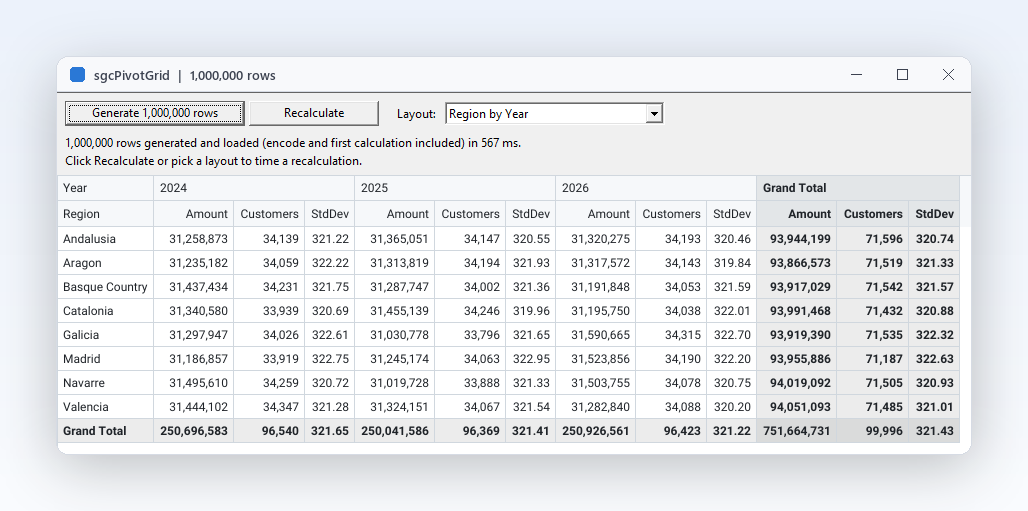Select the Aragon row header
Image resolution: width=1028 pixels, height=511 pixels.
106,263
